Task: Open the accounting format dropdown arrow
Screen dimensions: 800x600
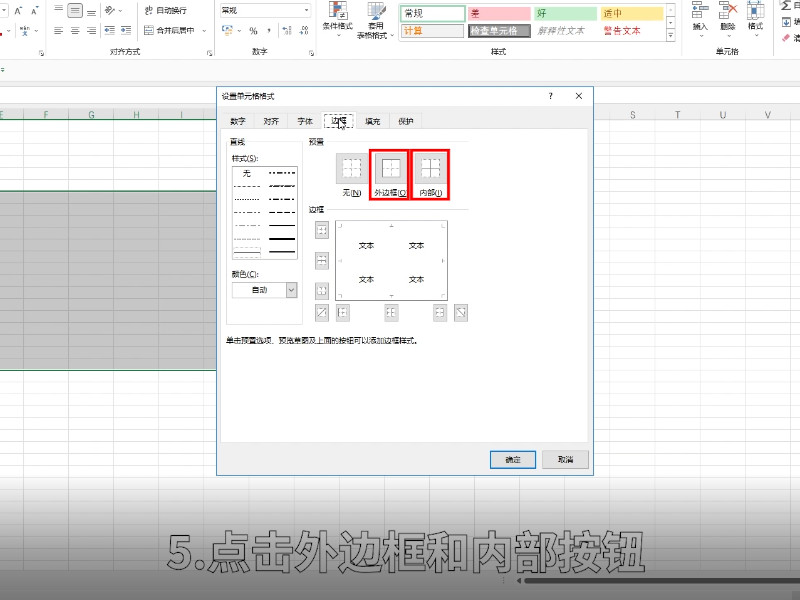Action: [x=239, y=31]
